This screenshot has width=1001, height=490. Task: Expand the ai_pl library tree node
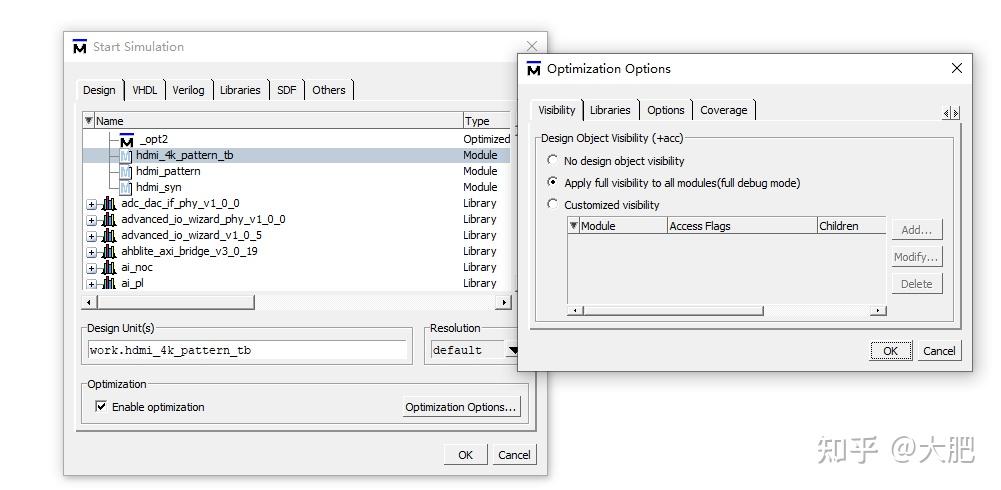[x=91, y=285]
